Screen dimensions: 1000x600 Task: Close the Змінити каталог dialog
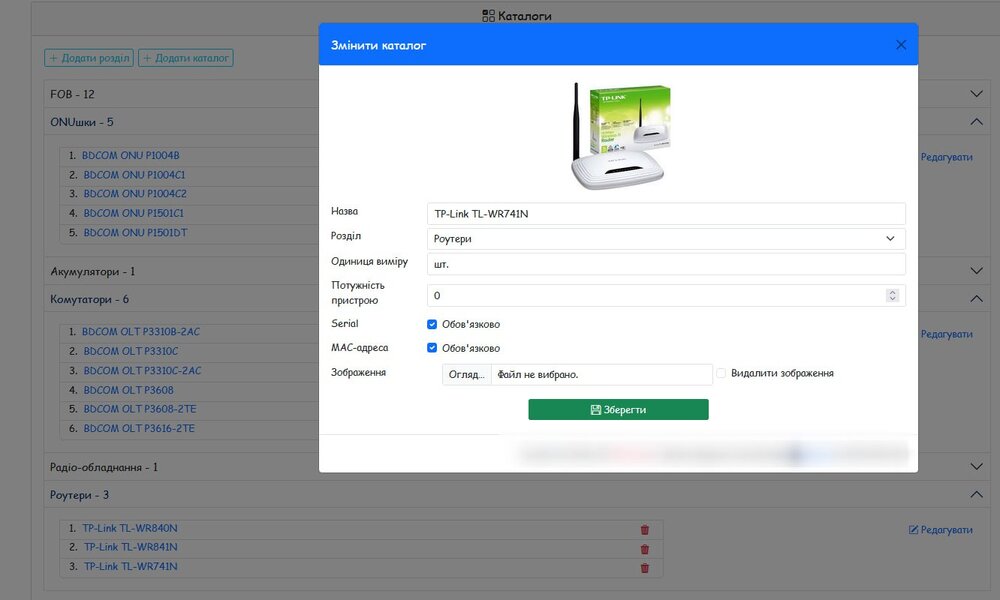(x=901, y=45)
